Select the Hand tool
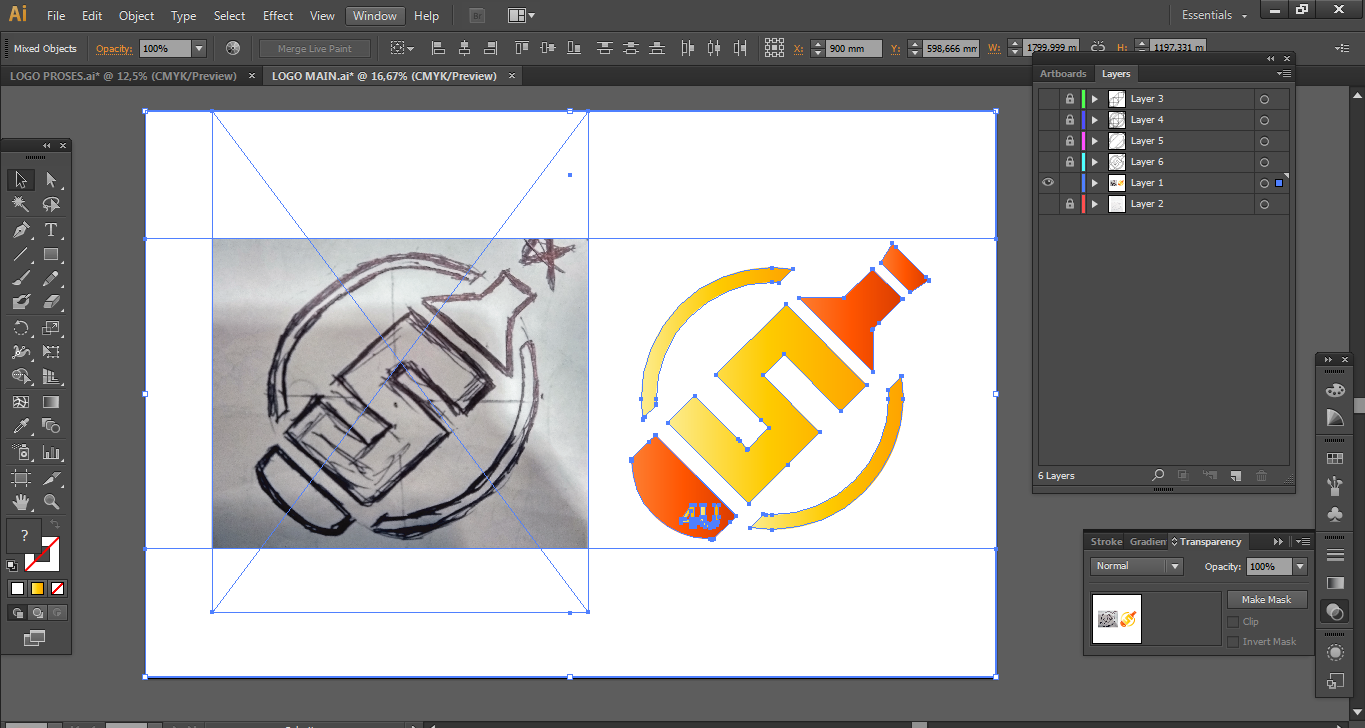This screenshot has height=728, width=1365. pos(20,502)
